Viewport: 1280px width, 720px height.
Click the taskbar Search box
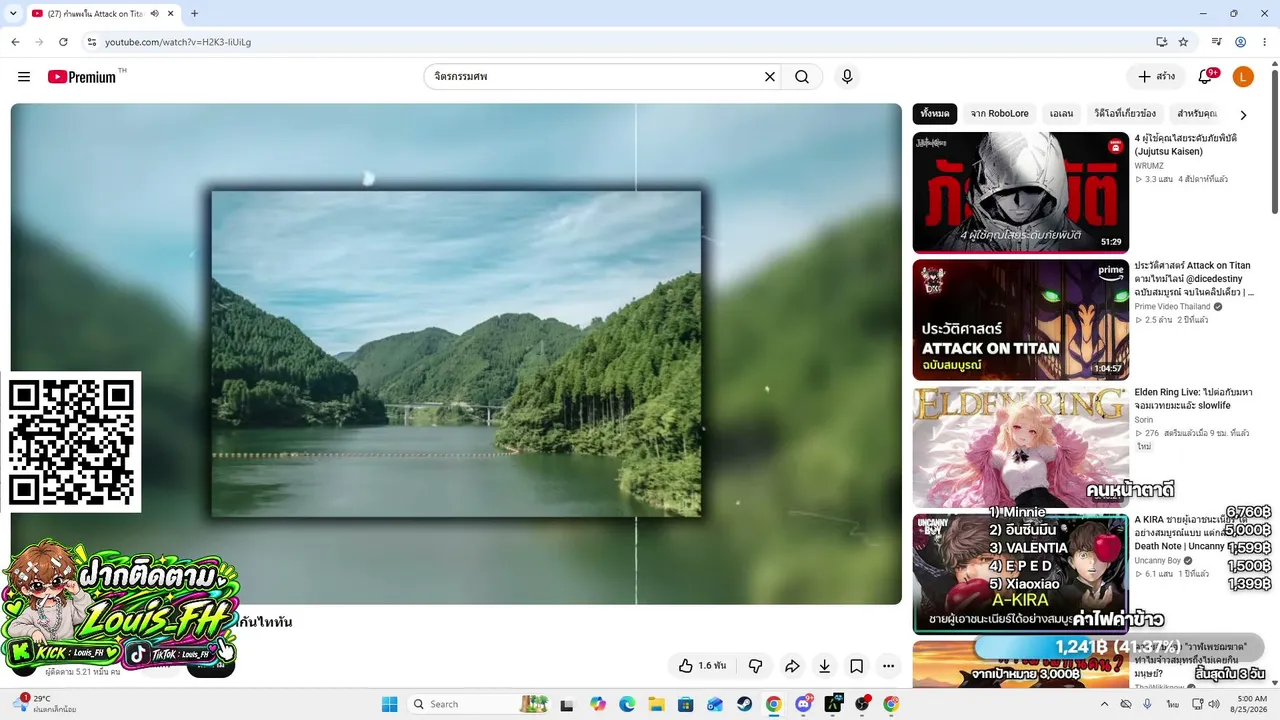pyautogui.click(x=481, y=704)
